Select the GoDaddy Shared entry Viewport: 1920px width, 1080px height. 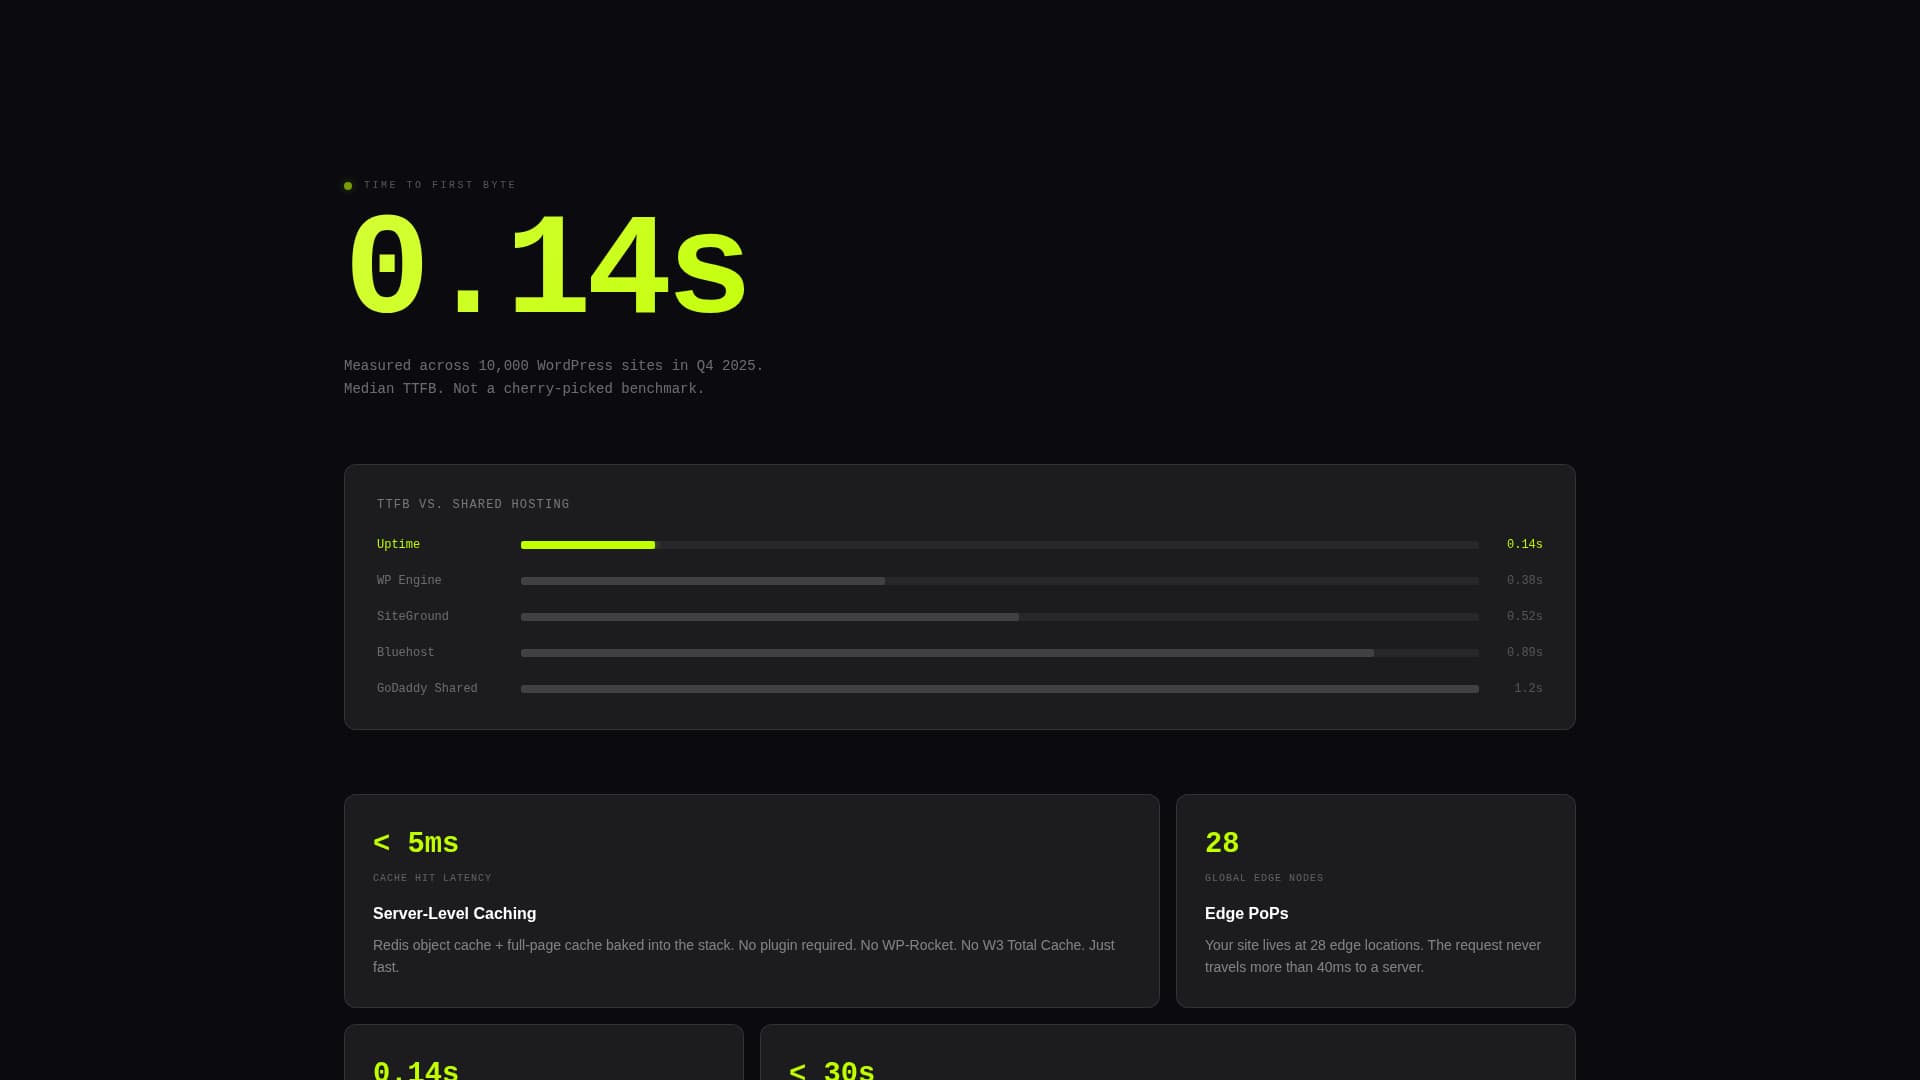click(x=427, y=688)
